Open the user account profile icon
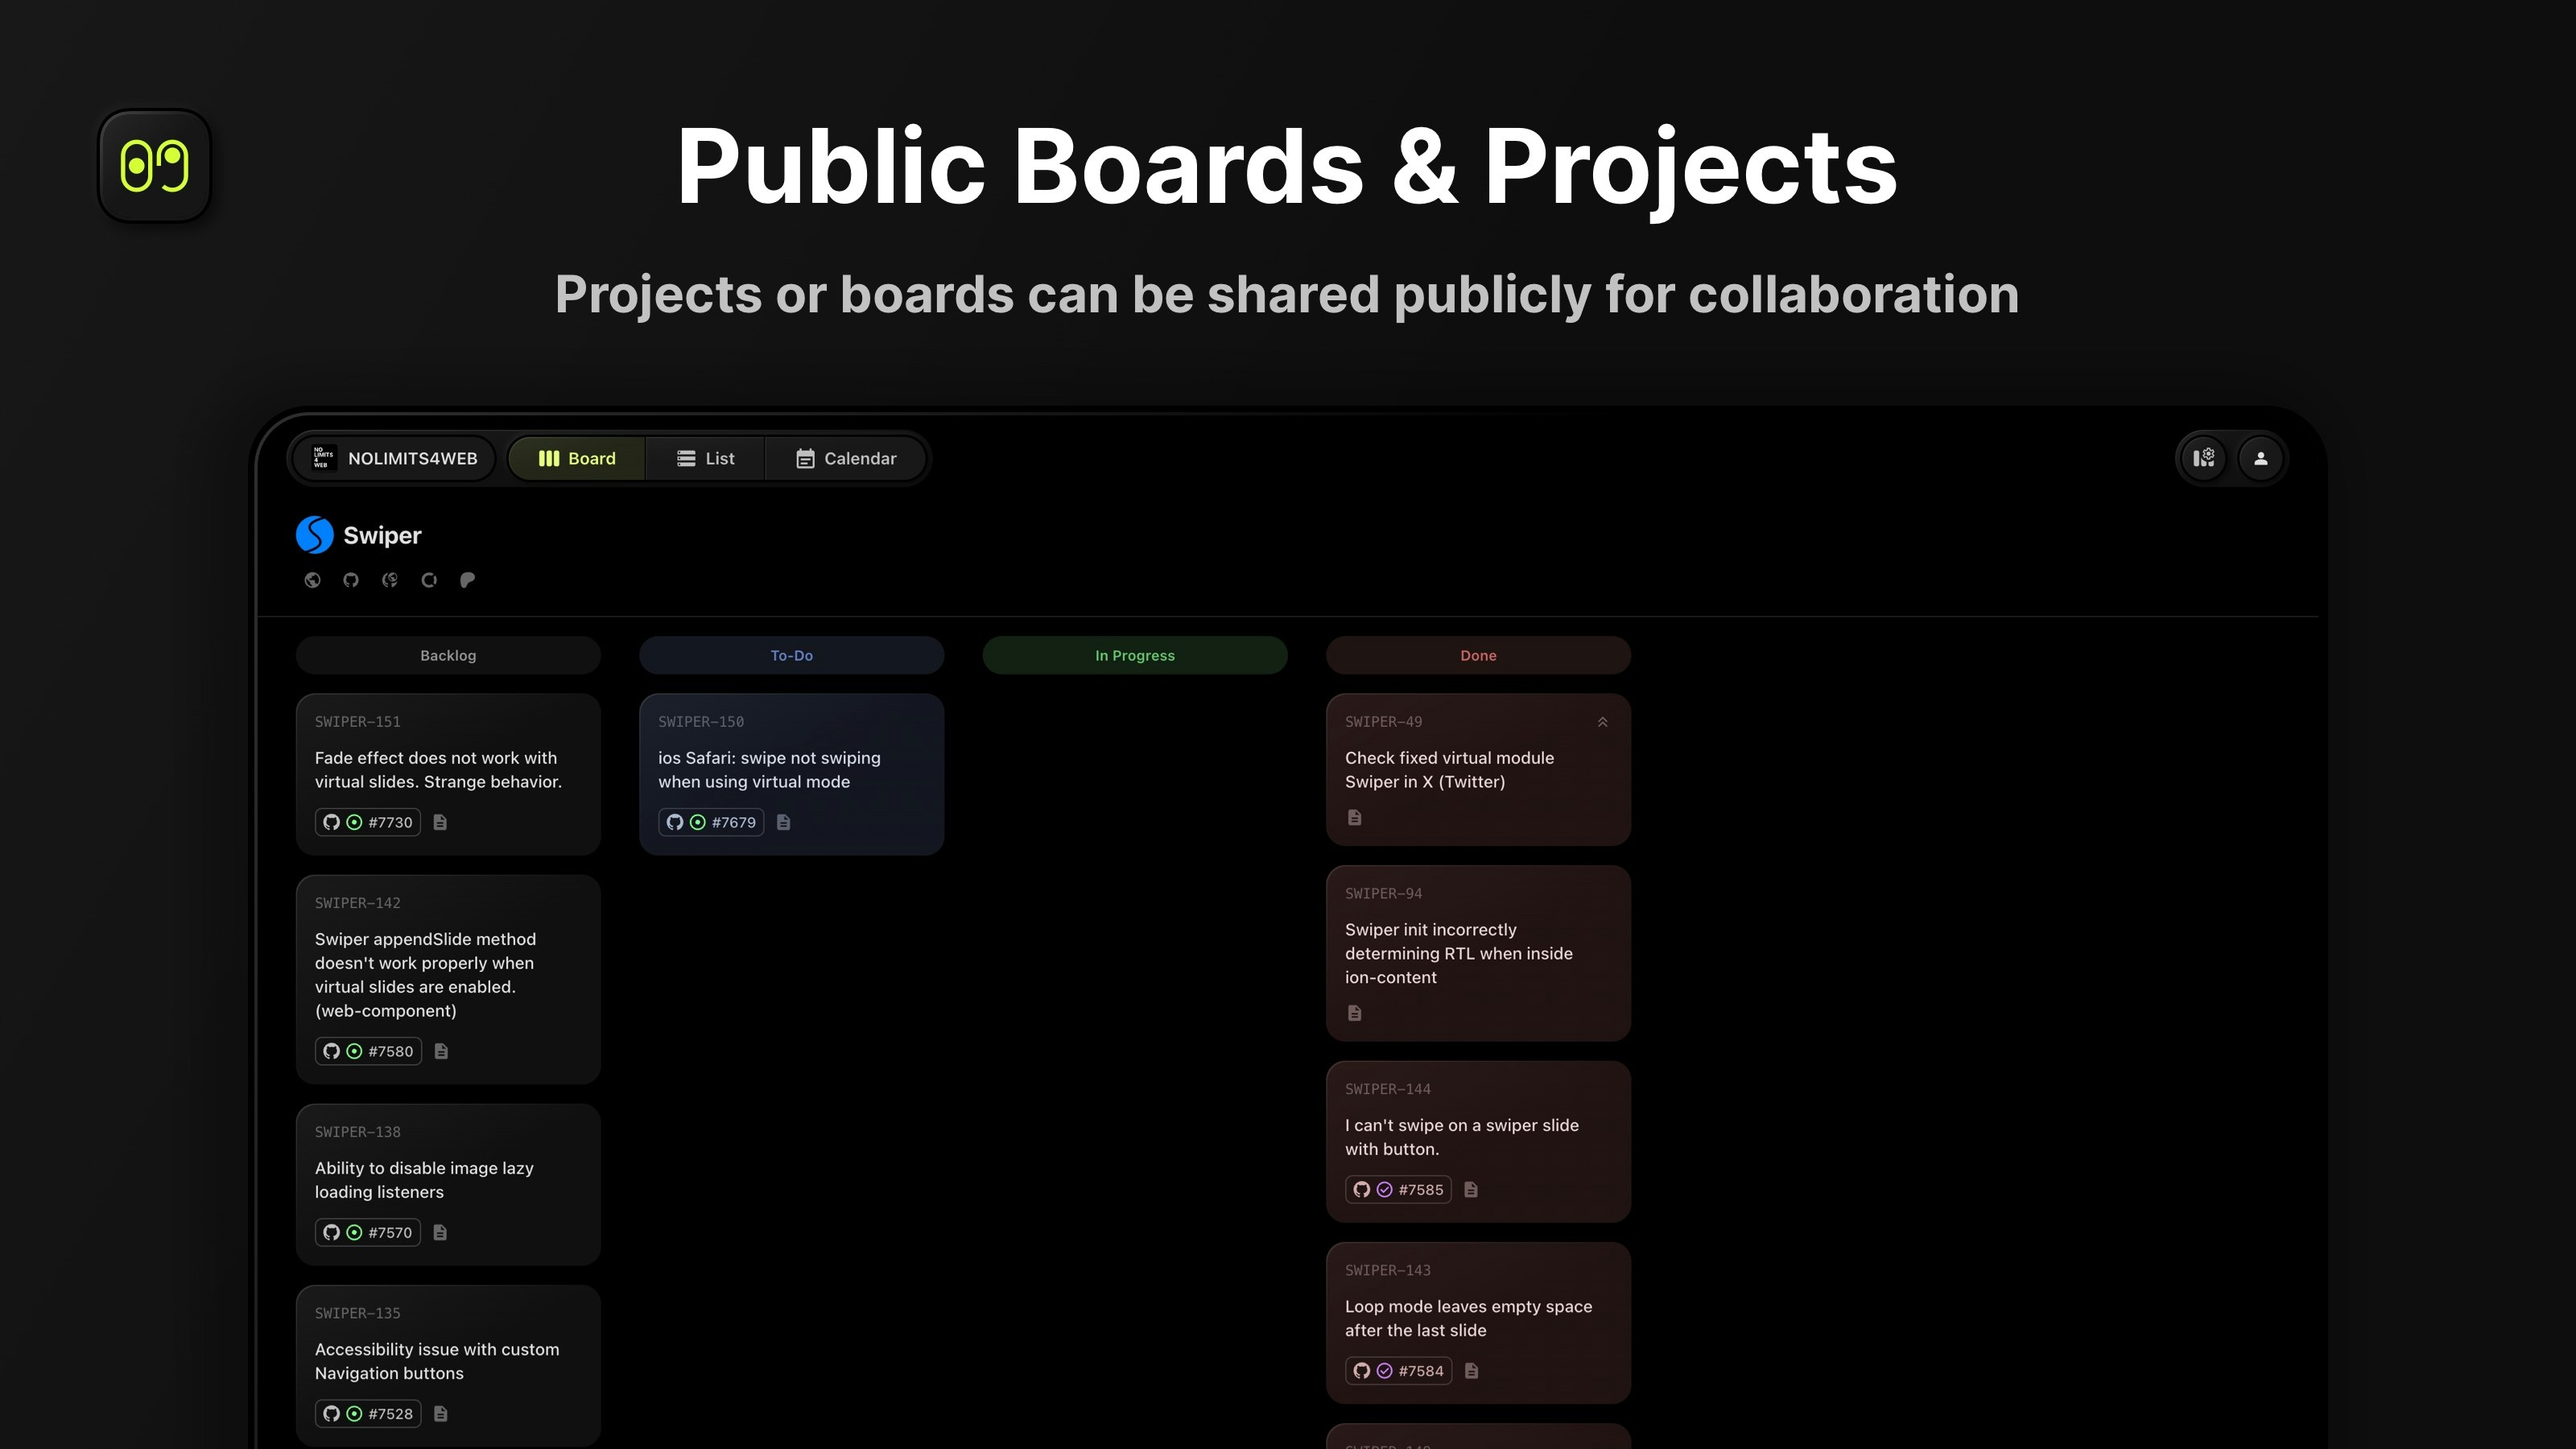 click(x=2260, y=458)
